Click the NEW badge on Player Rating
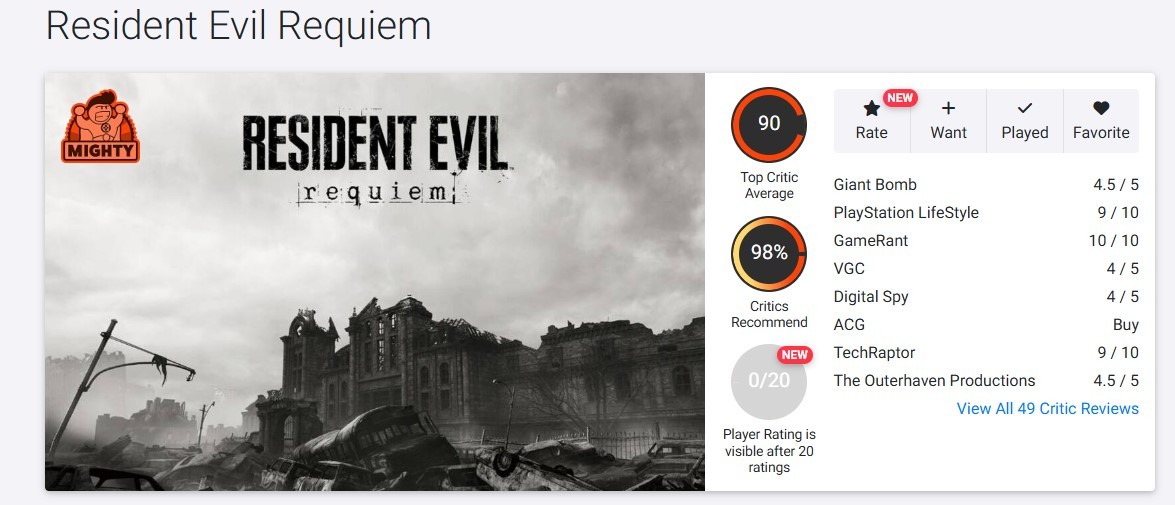 [x=795, y=354]
